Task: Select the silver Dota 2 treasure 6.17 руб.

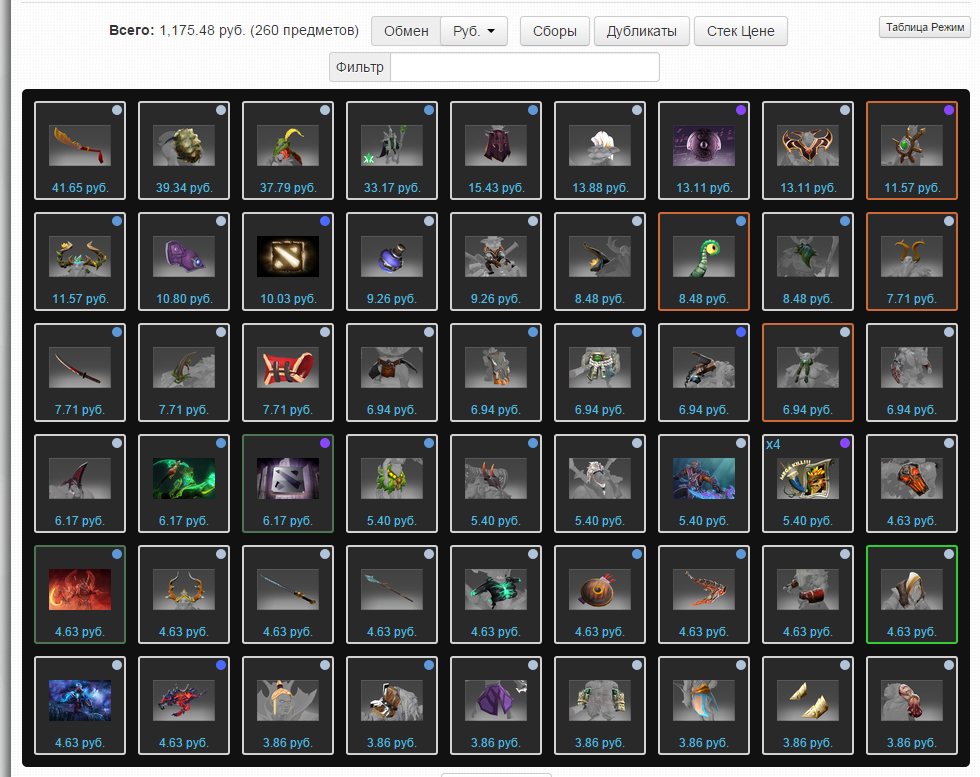Action: [288, 483]
